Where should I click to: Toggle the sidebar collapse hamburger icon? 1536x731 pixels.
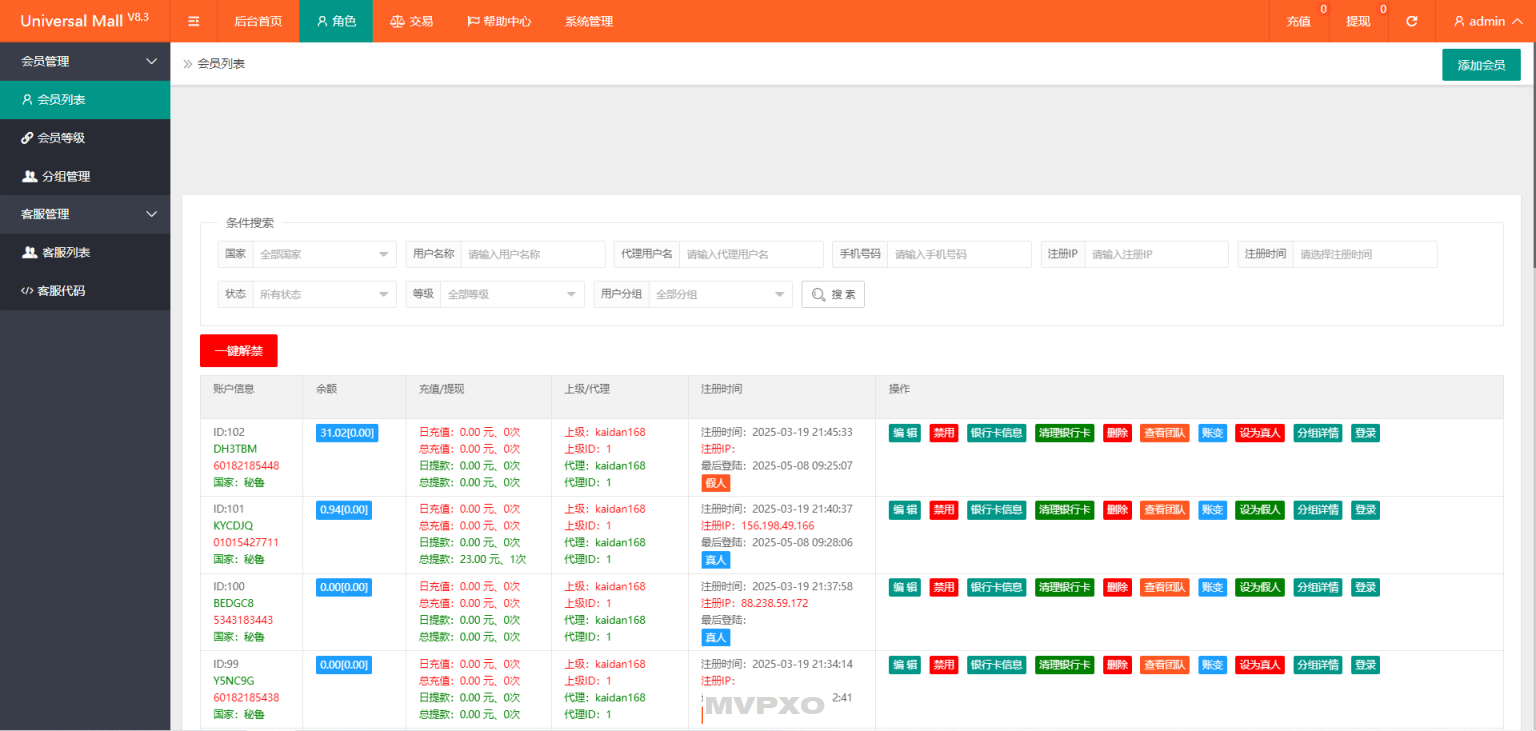[194, 21]
